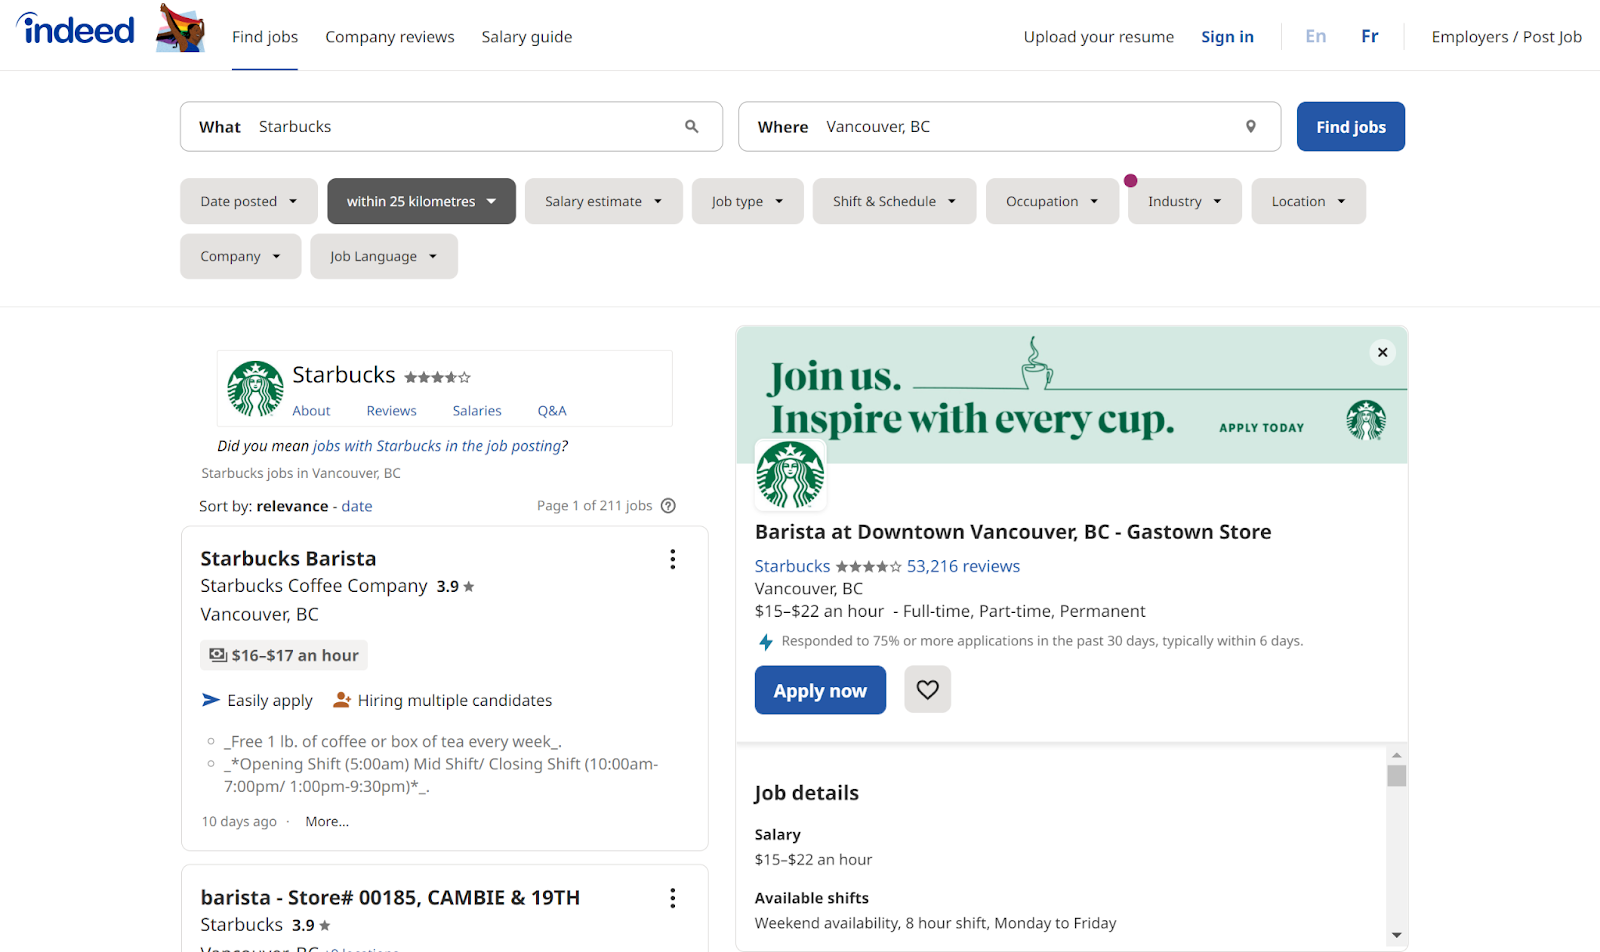This screenshot has height=952, width=1600.
Task: Click the small Starbucks logo in Join us banner
Action: tap(1366, 420)
